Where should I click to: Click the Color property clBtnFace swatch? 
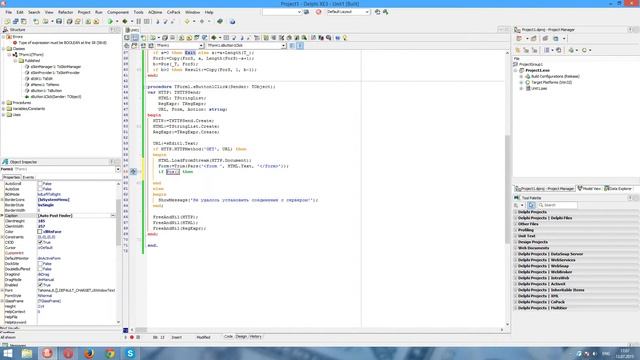(40, 231)
